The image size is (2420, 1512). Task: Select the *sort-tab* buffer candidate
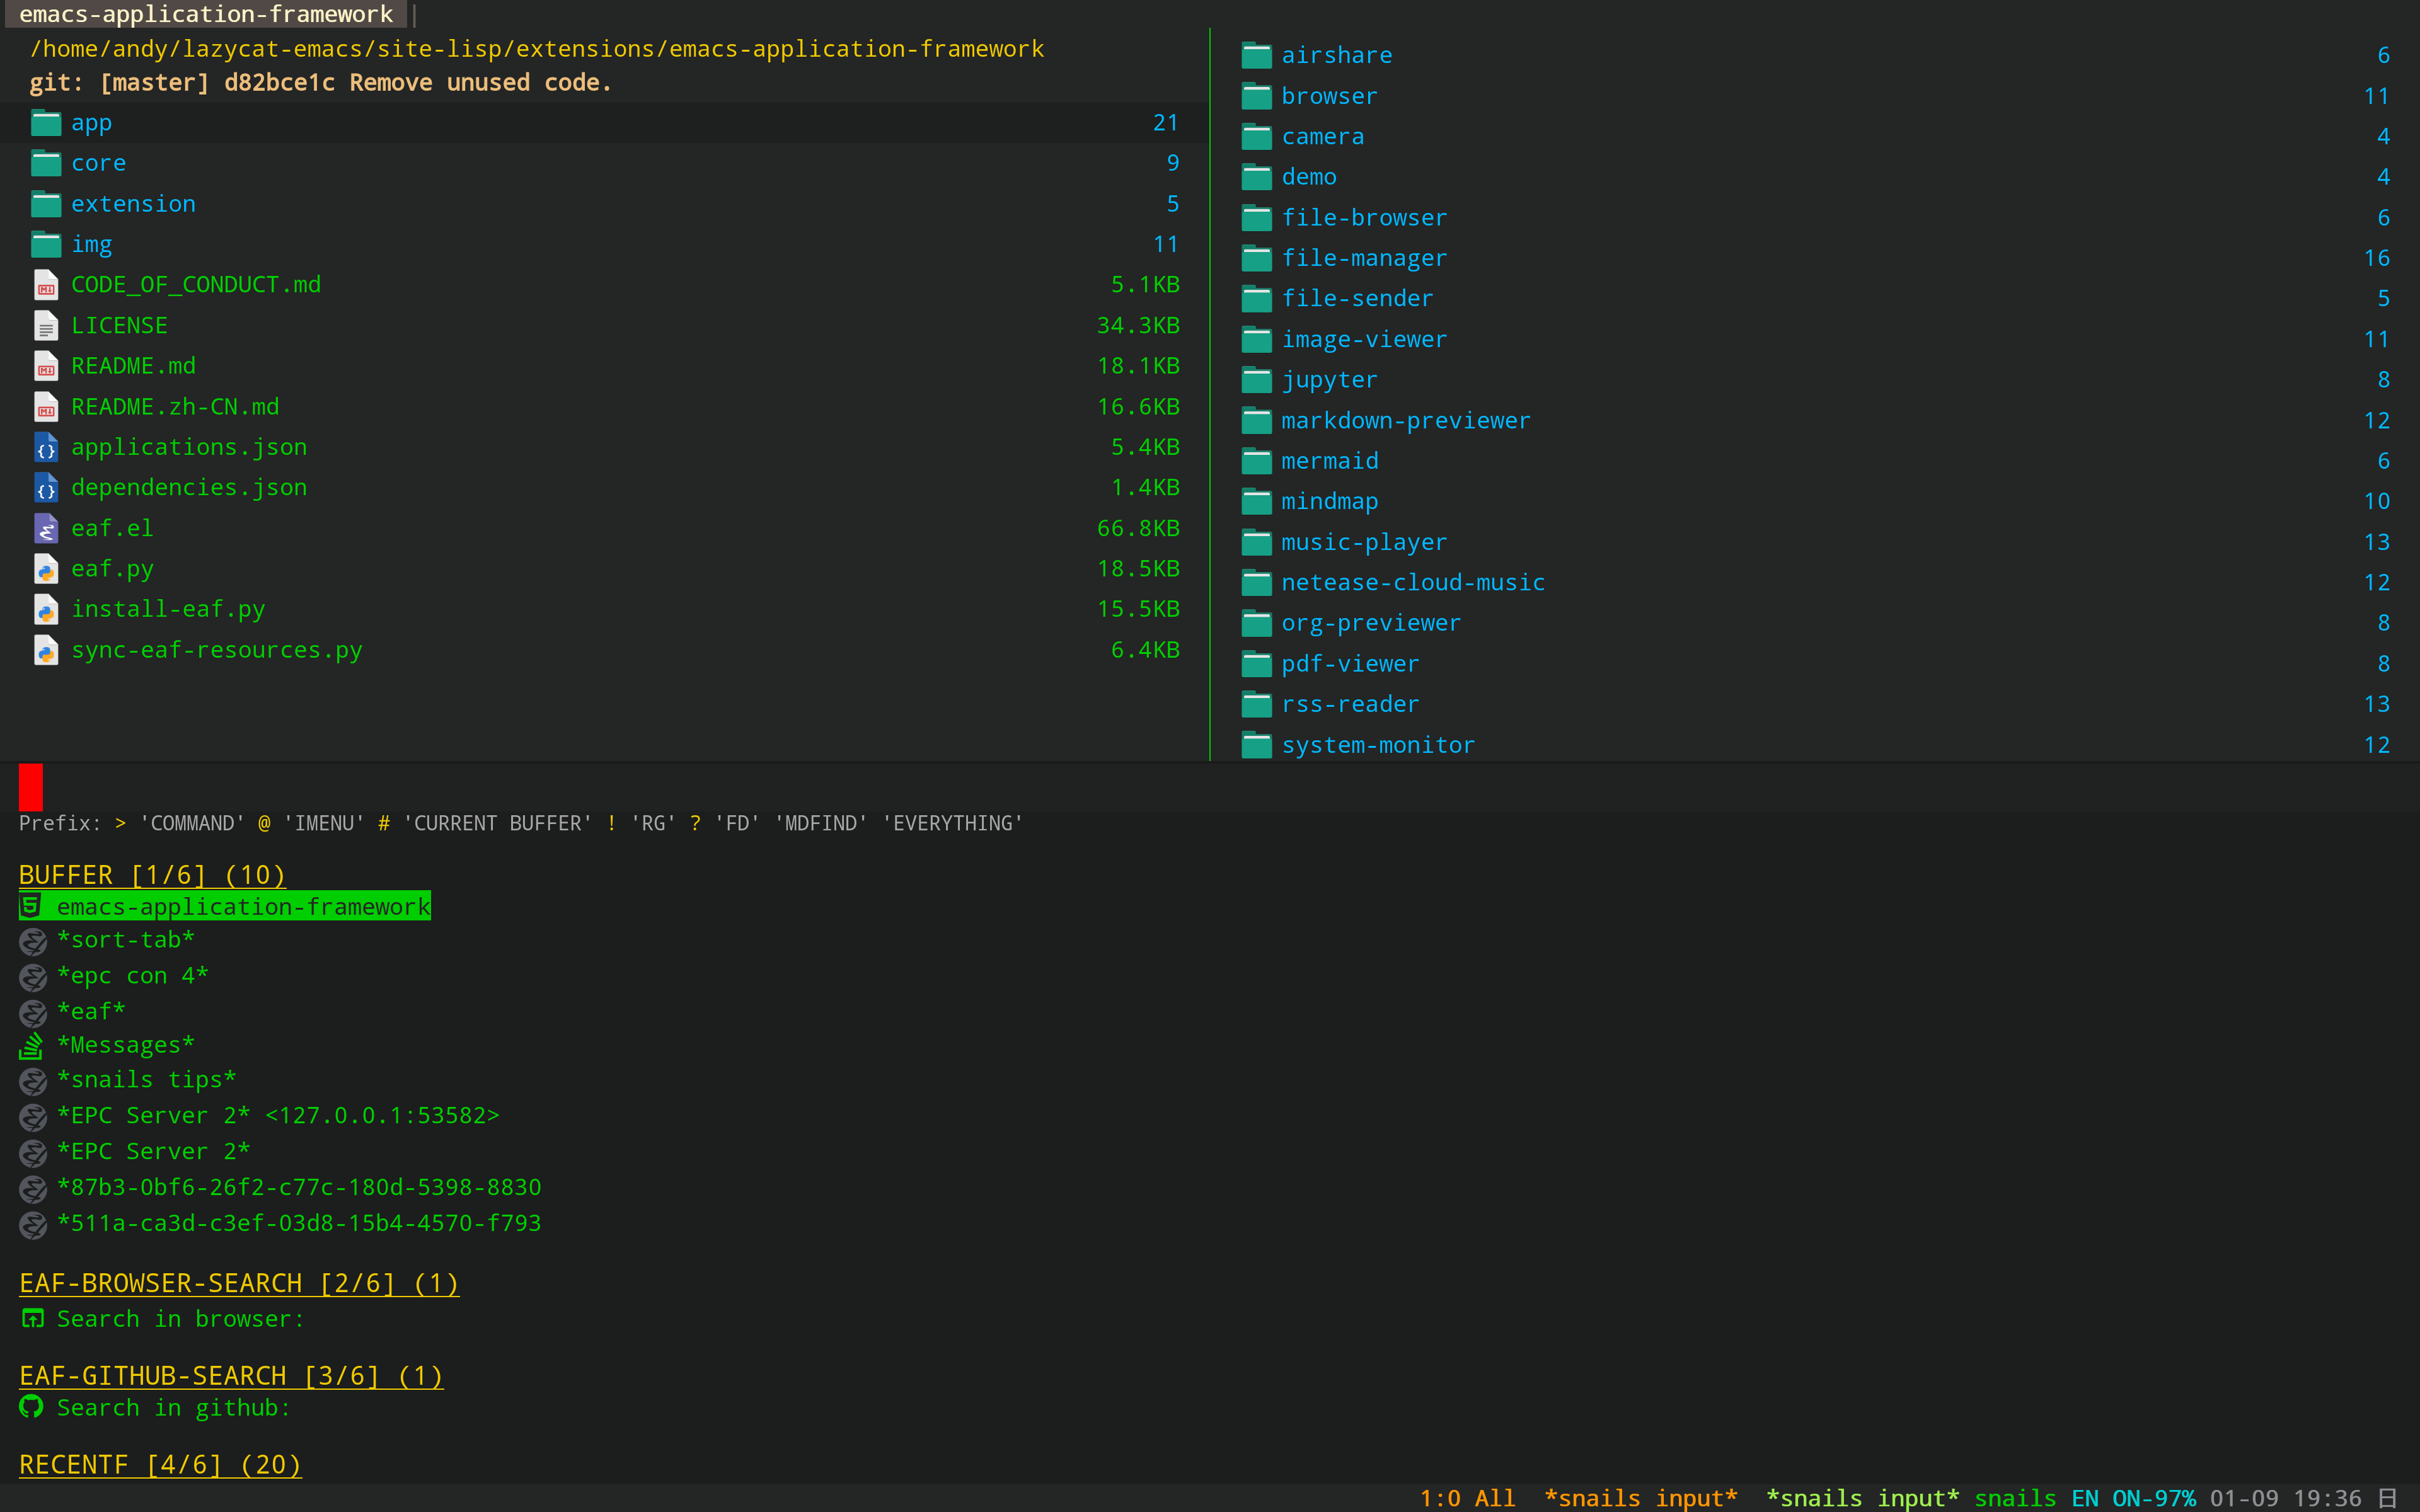[126, 940]
